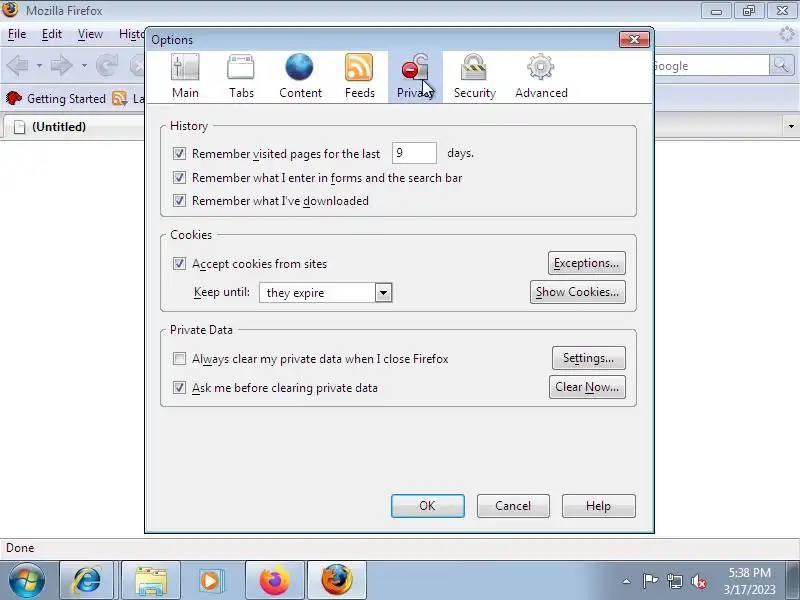
Task: Click the newer Firefox taskbar icon
Action: point(274,581)
